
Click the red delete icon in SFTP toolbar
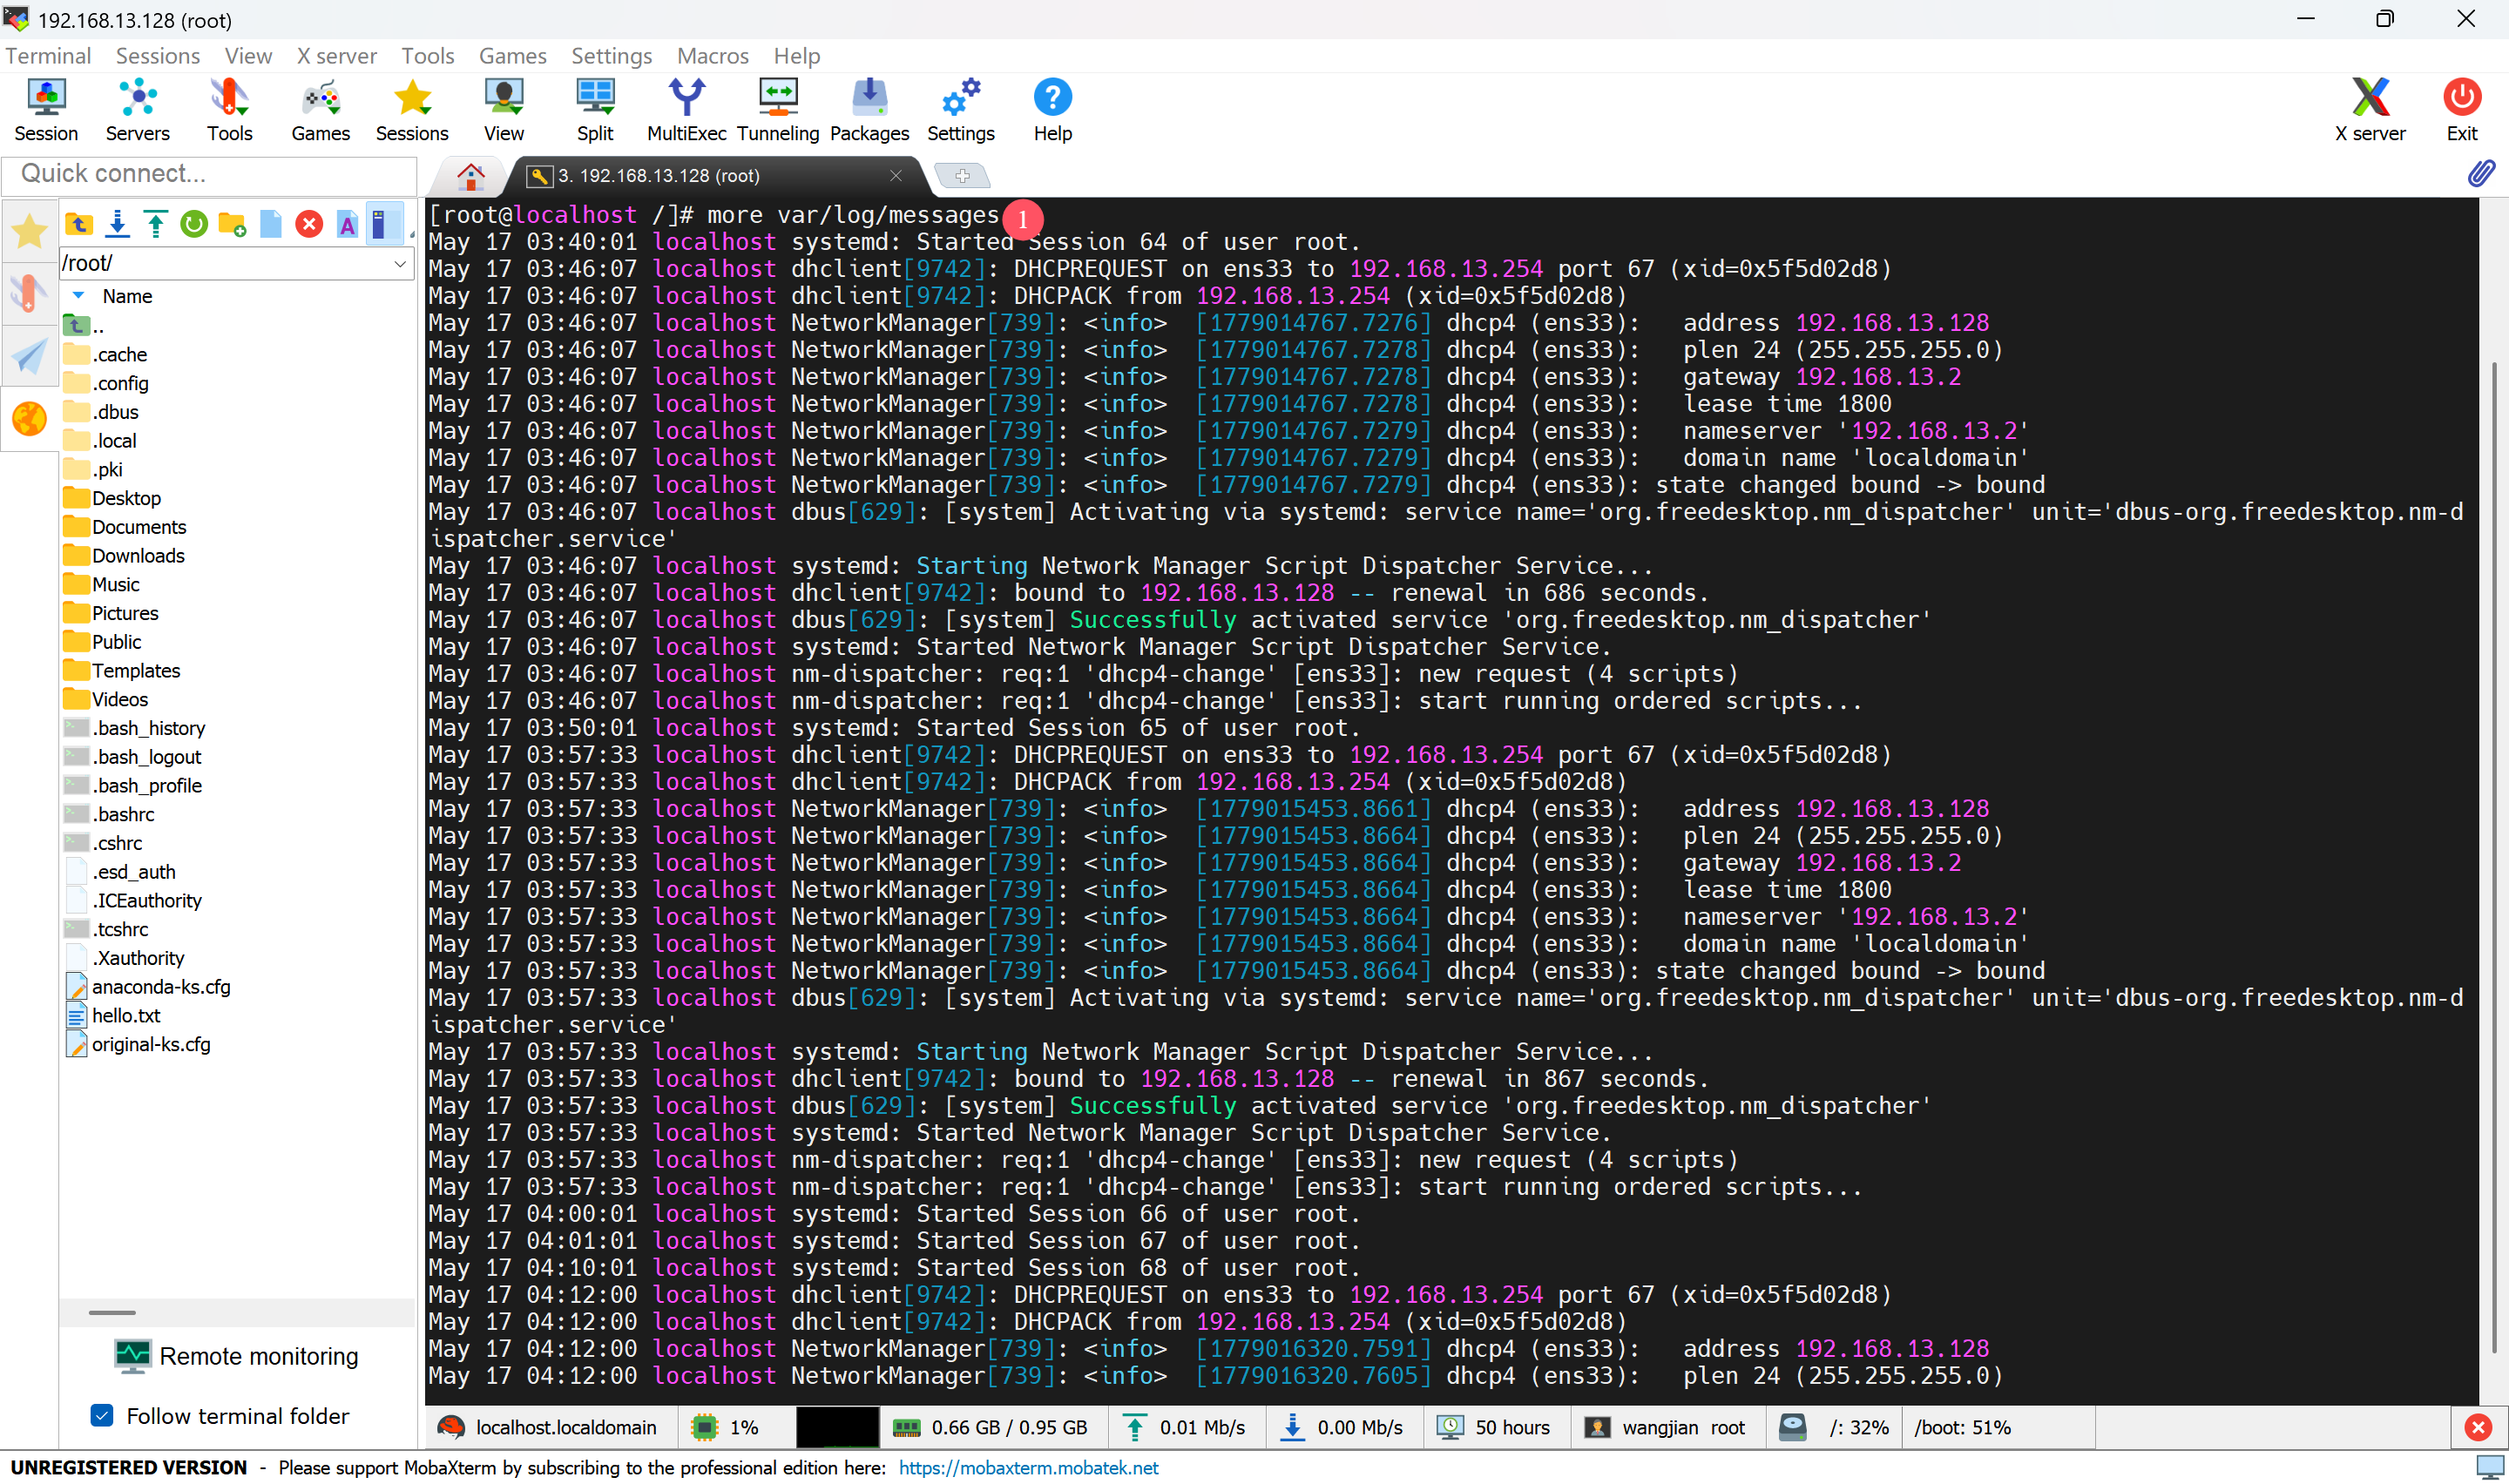[309, 224]
